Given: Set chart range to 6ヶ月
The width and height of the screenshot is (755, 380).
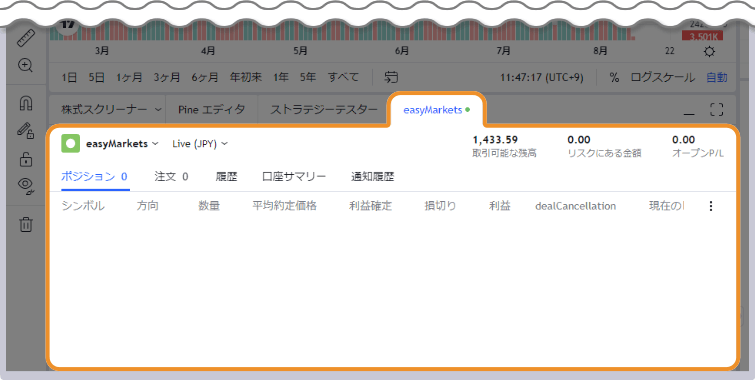Looking at the screenshot, I should click(205, 78).
